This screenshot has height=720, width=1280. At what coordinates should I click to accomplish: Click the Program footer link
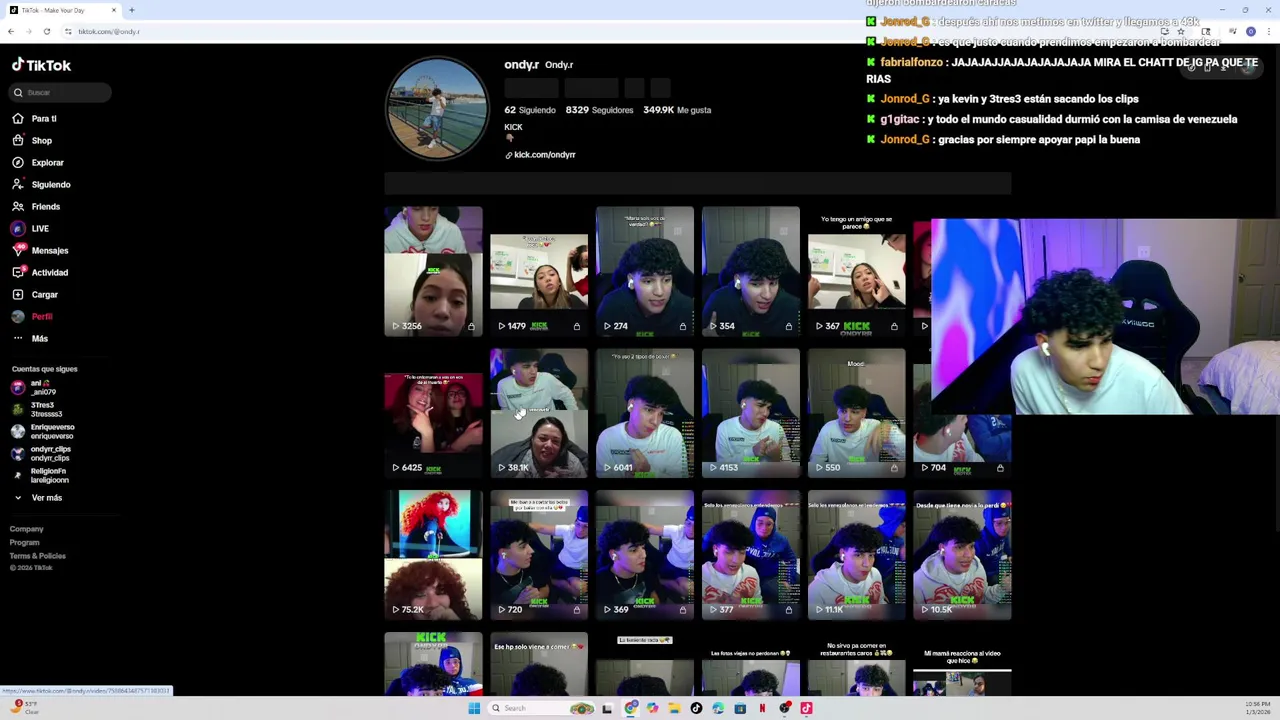[25, 542]
